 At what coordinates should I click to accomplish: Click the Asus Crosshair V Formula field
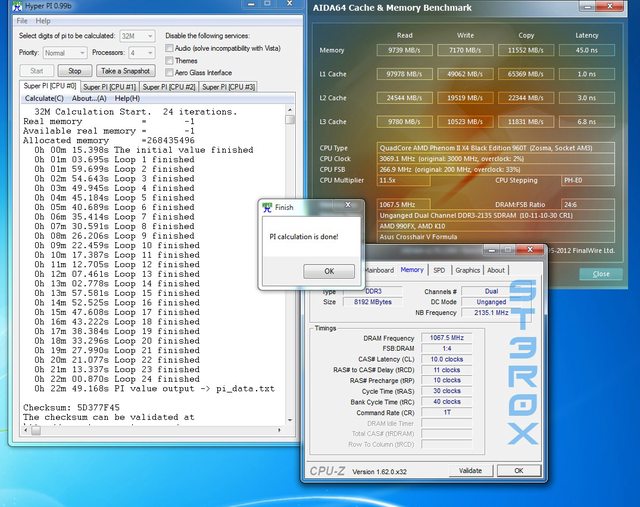point(496,237)
